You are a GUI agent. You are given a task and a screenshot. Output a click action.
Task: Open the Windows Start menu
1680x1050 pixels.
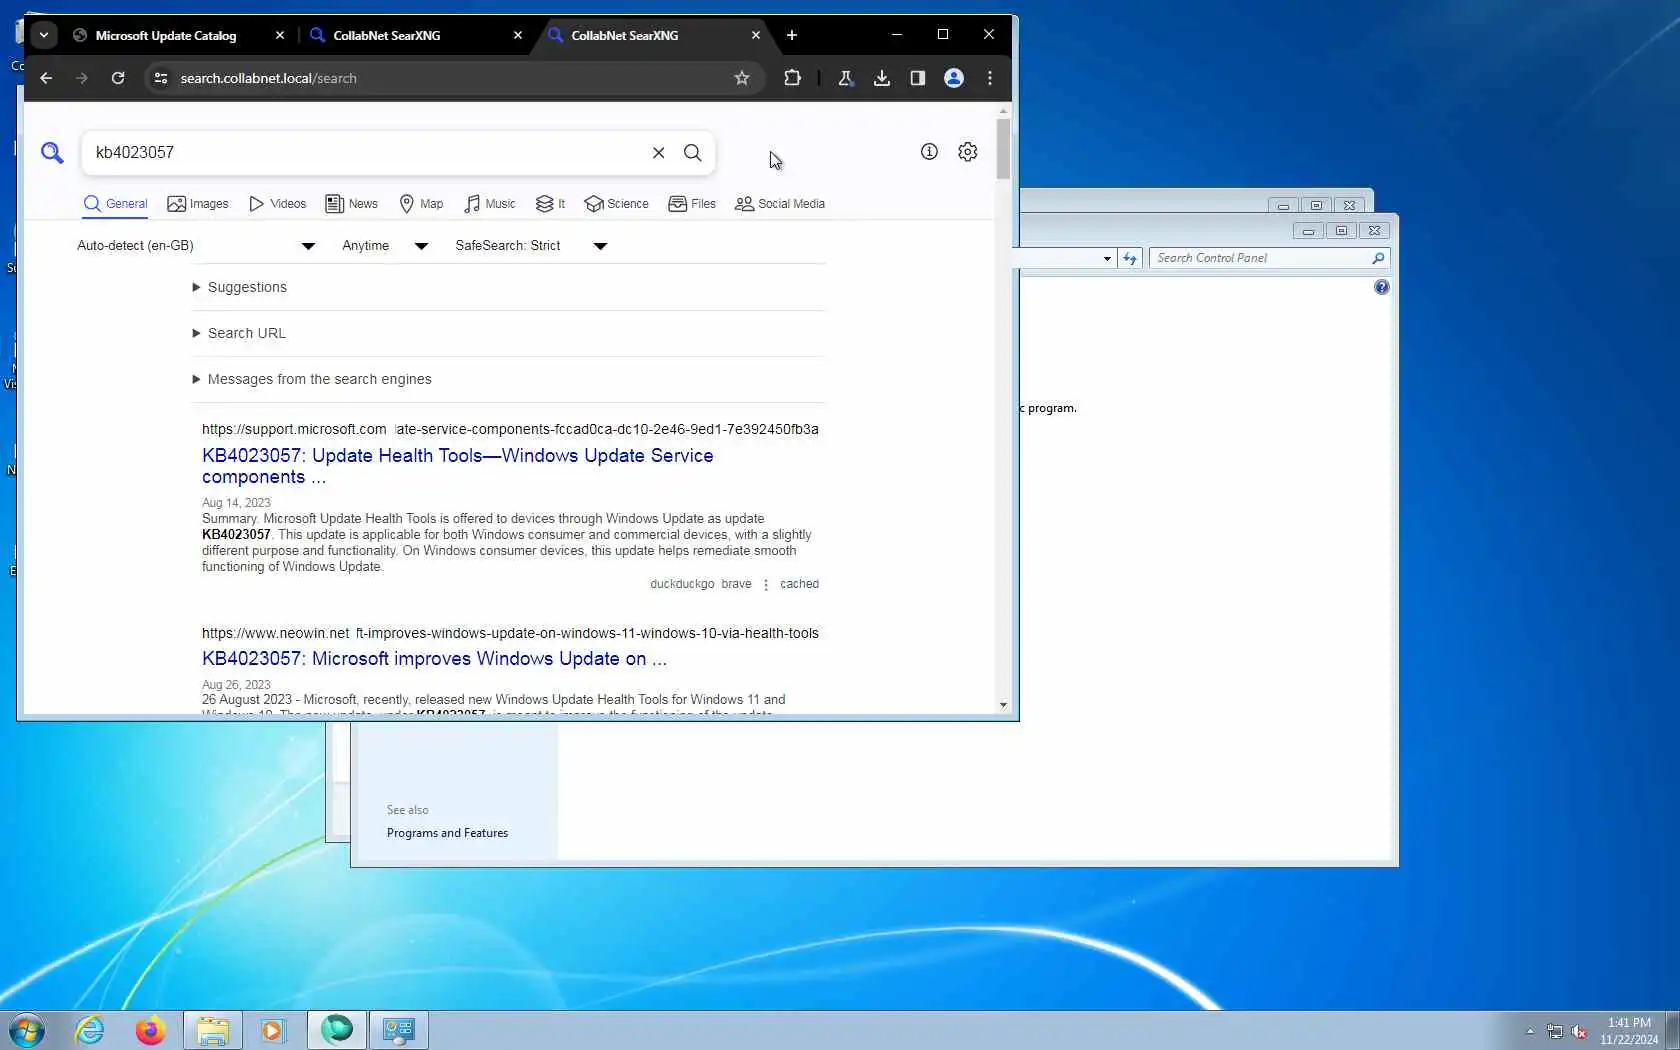(x=26, y=1030)
